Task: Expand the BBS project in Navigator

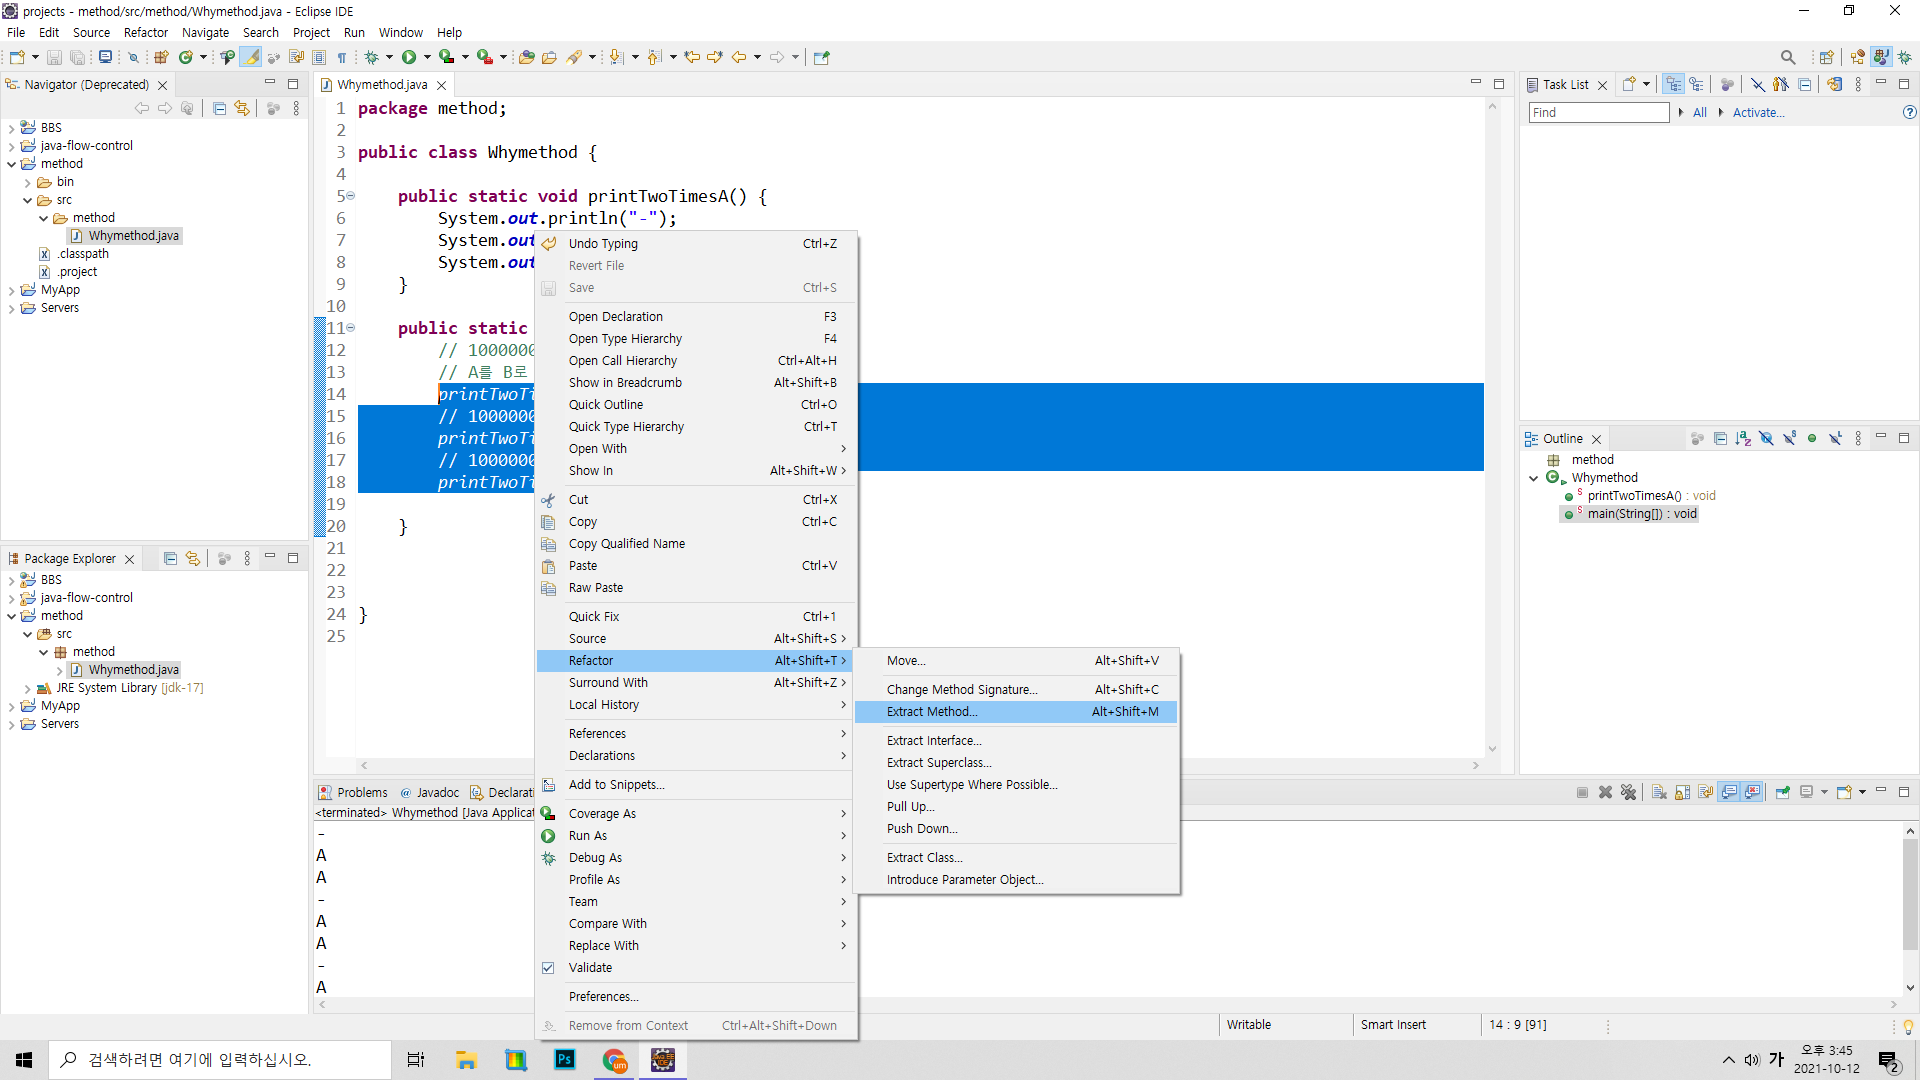Action: [11, 128]
